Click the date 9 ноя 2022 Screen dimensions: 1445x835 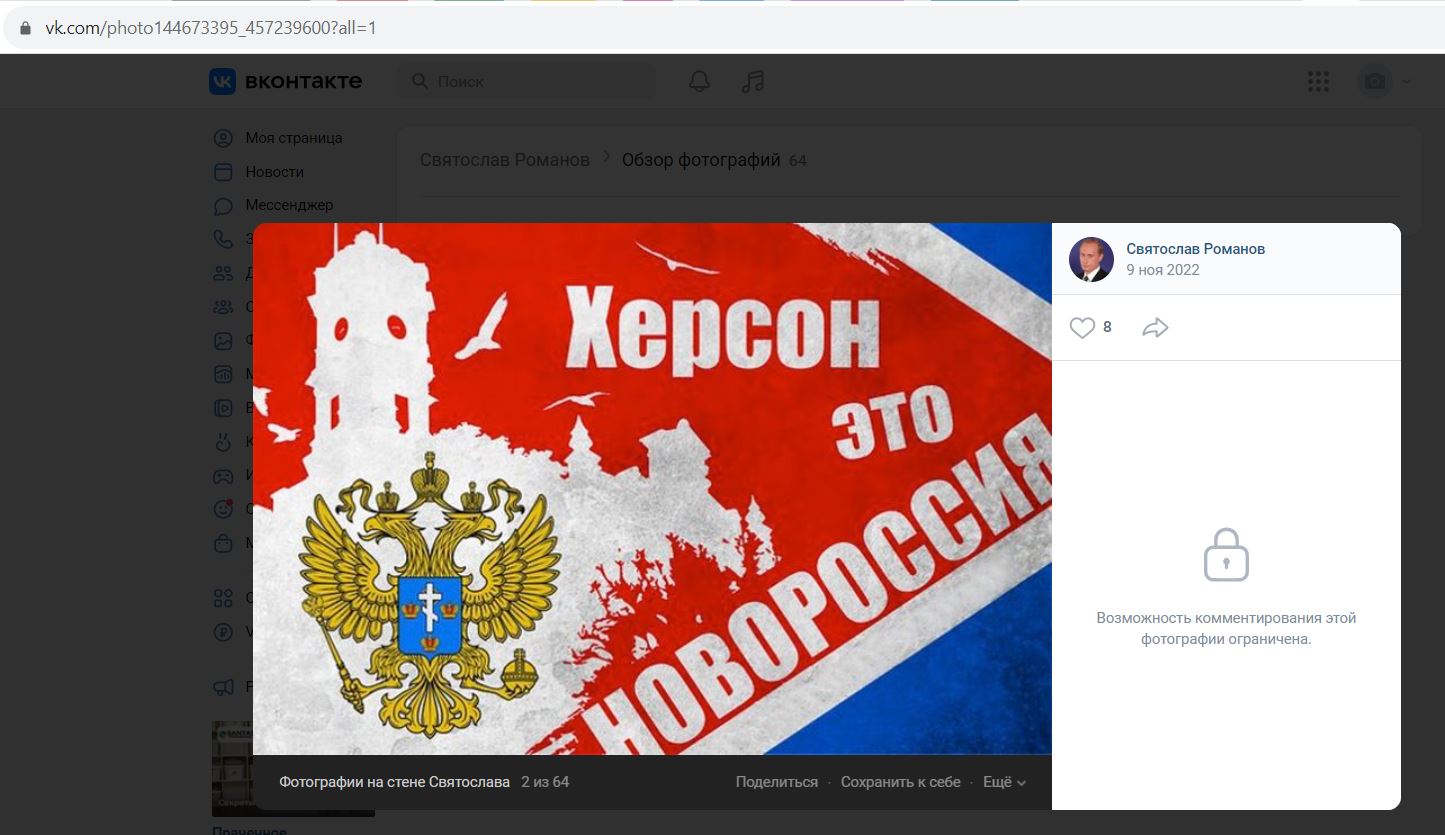pos(1162,270)
